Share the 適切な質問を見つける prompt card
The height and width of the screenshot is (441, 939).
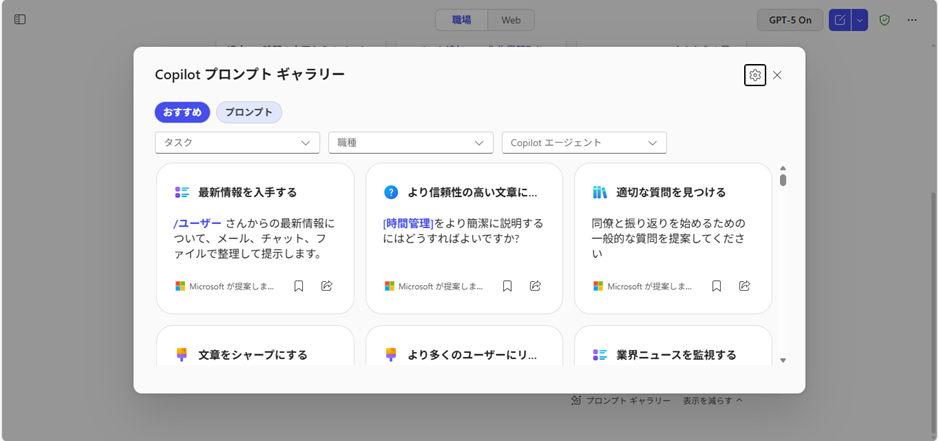coord(744,286)
